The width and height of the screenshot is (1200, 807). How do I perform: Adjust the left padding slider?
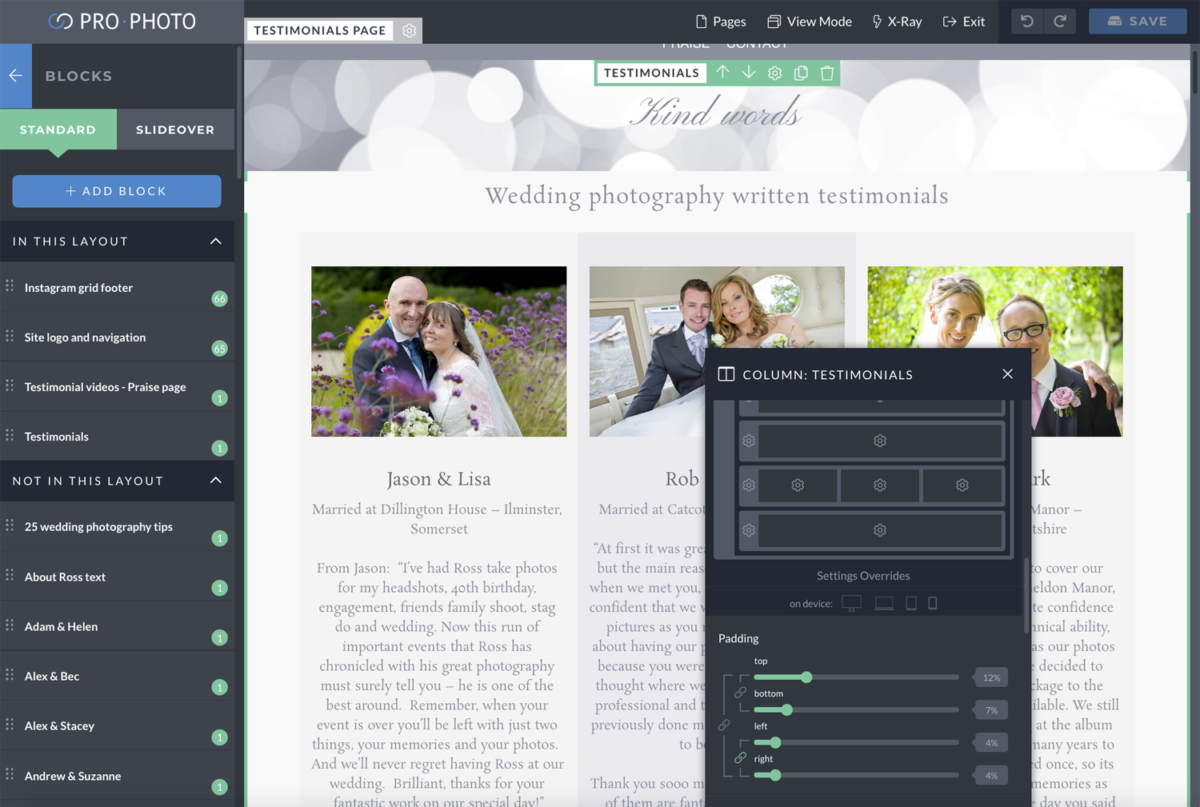[x=856, y=742]
